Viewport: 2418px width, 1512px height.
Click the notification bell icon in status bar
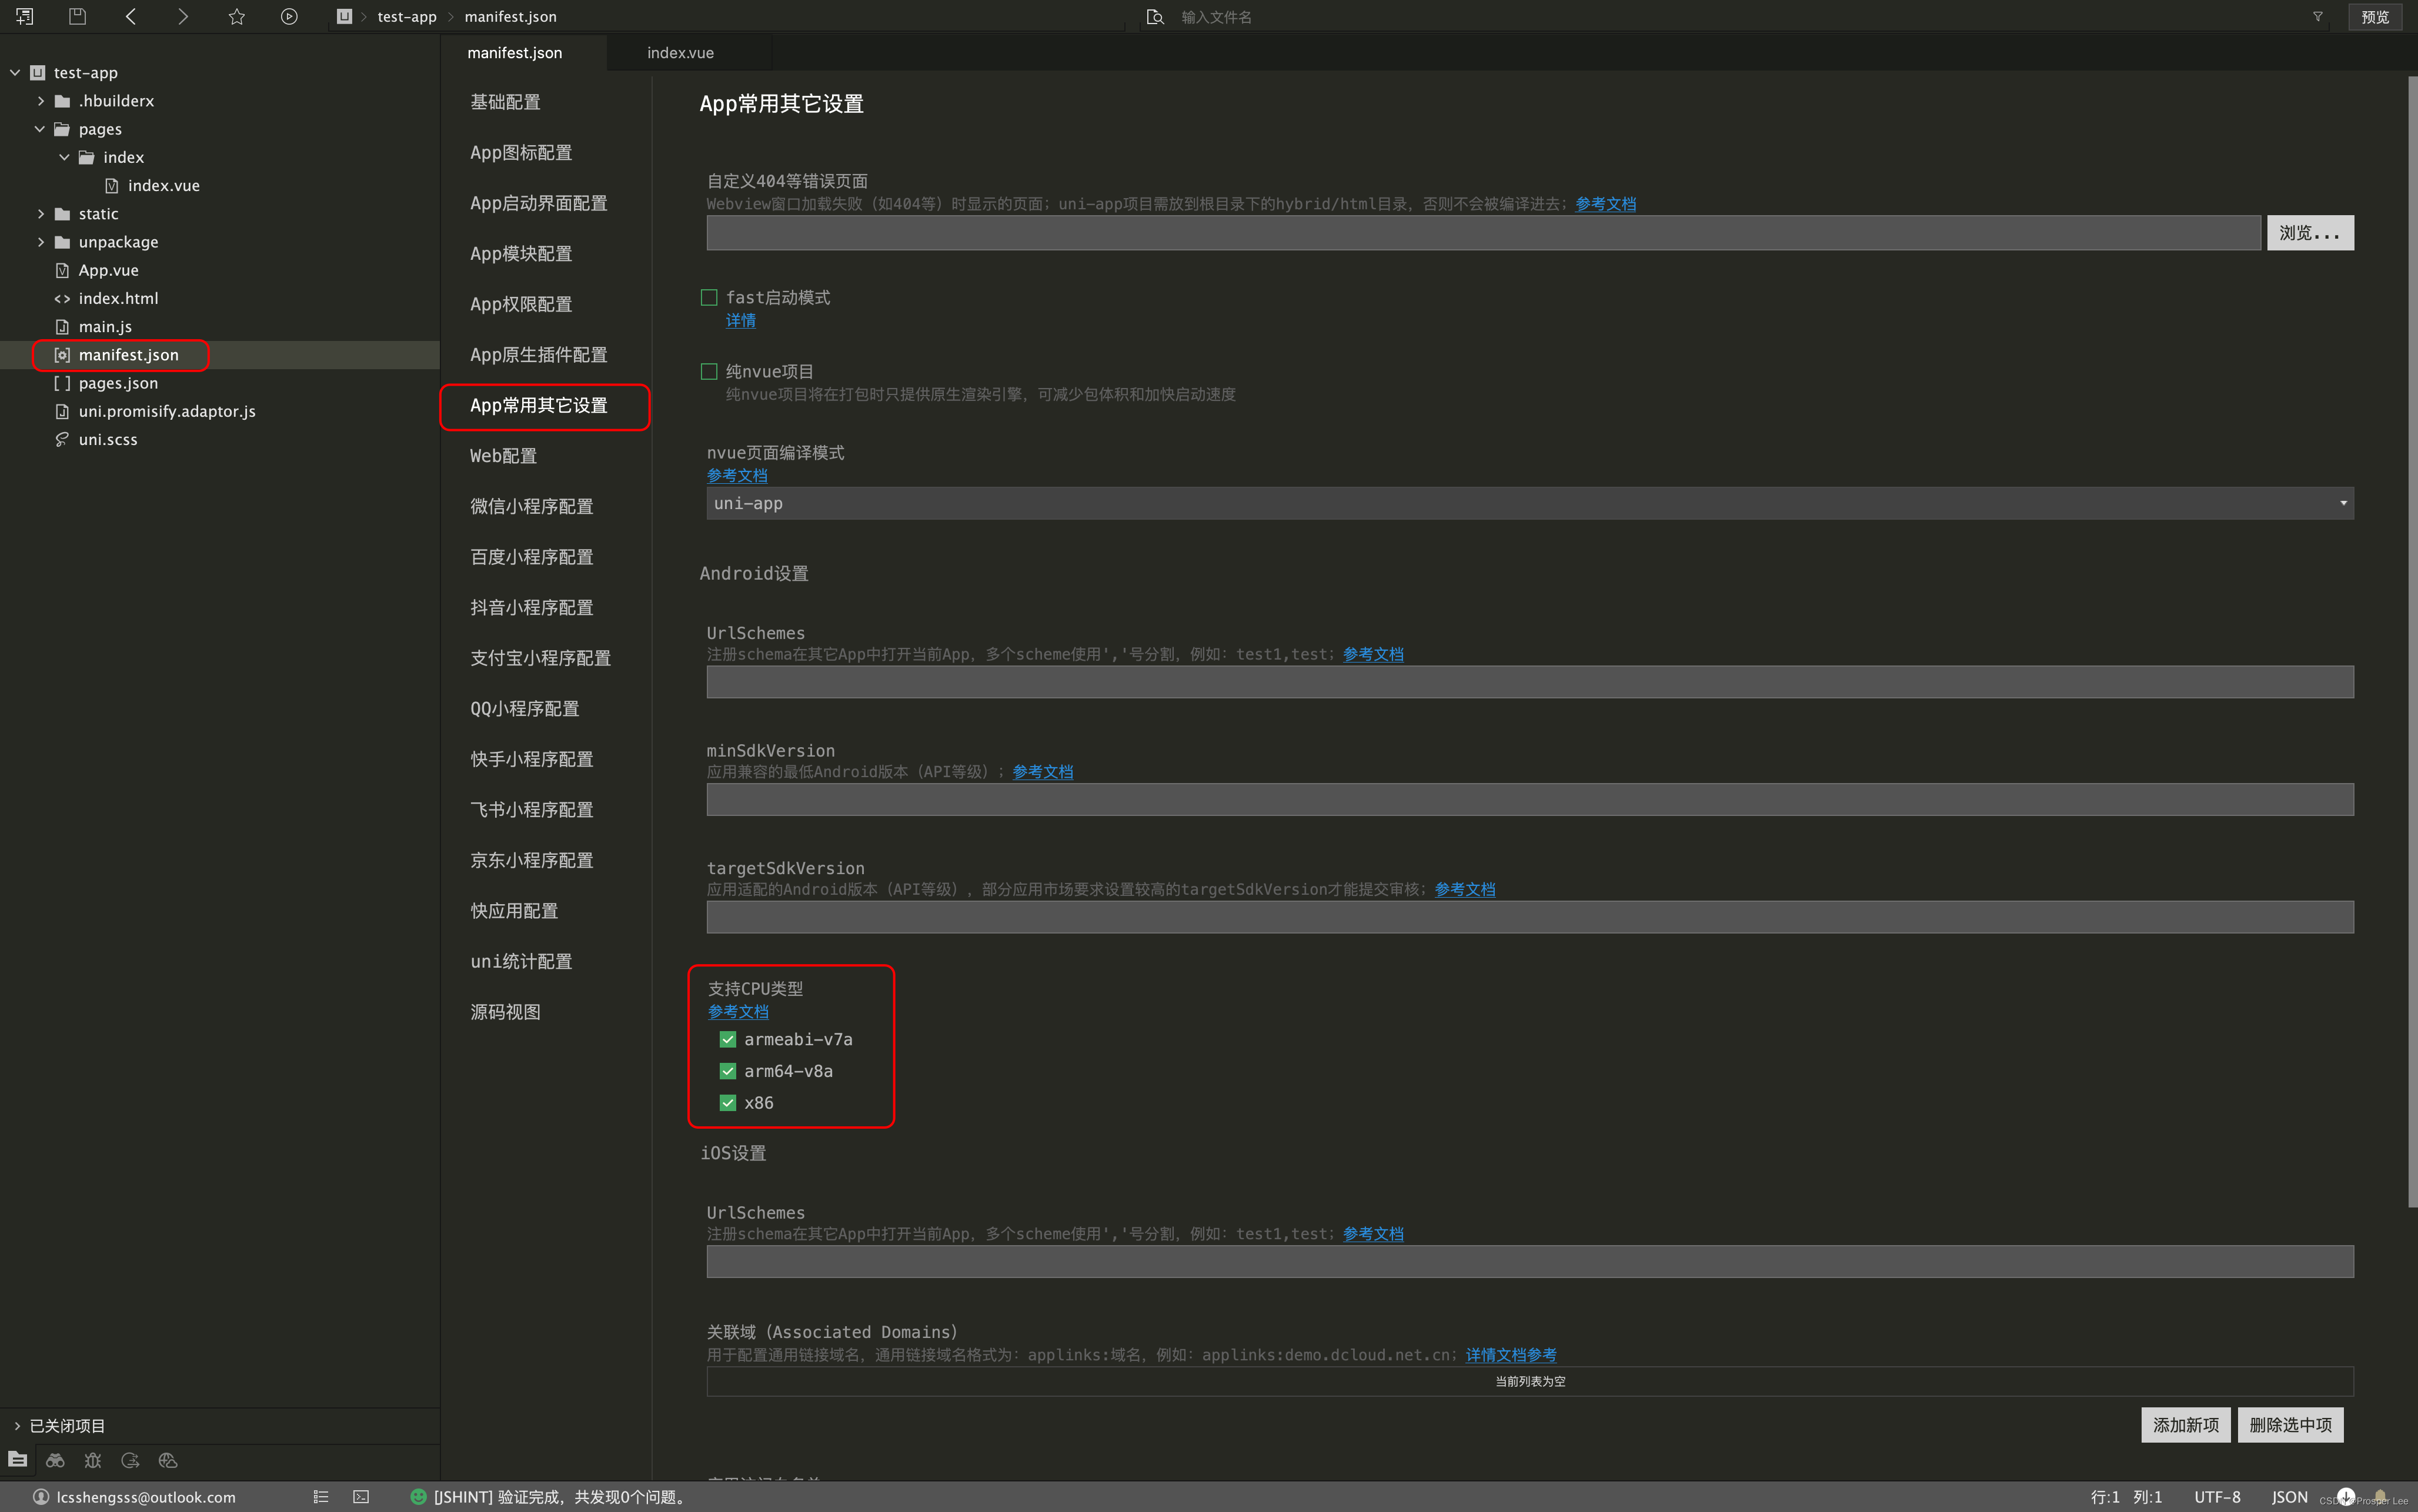[x=2381, y=1497]
